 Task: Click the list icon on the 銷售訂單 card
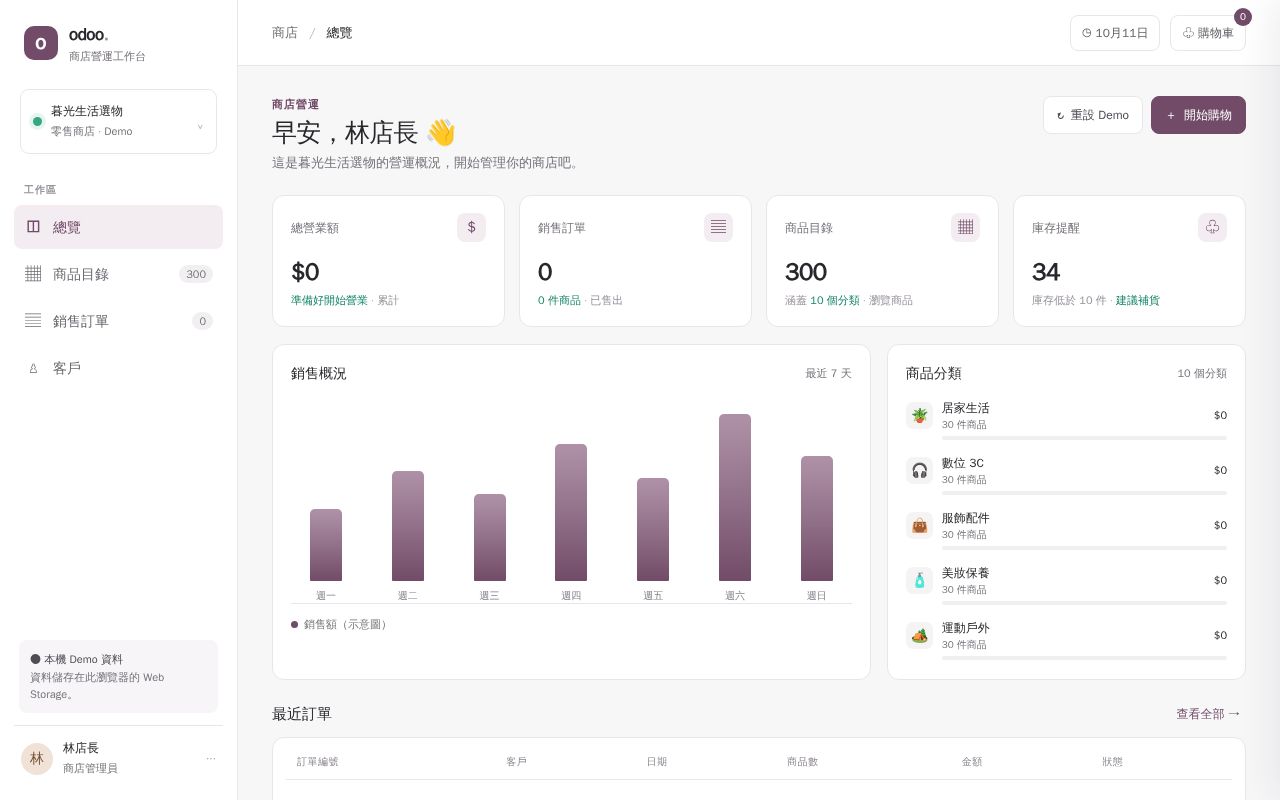(x=718, y=227)
